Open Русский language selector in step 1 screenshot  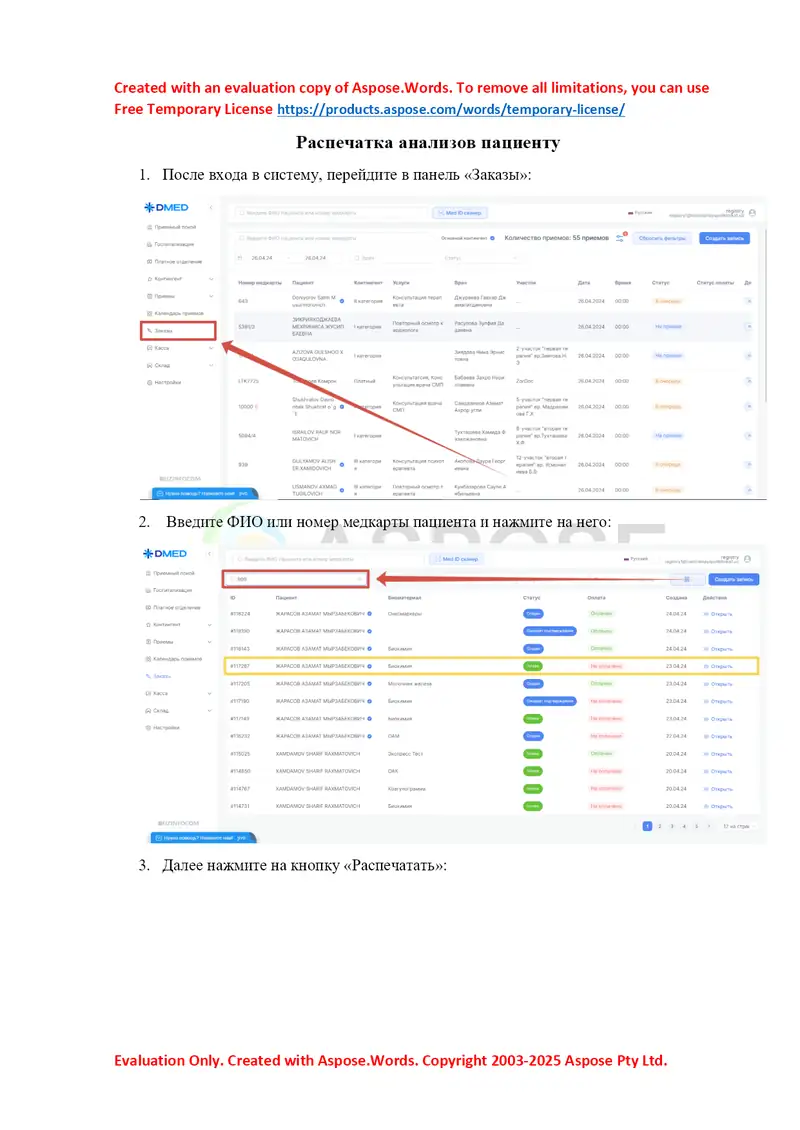[x=640, y=213]
